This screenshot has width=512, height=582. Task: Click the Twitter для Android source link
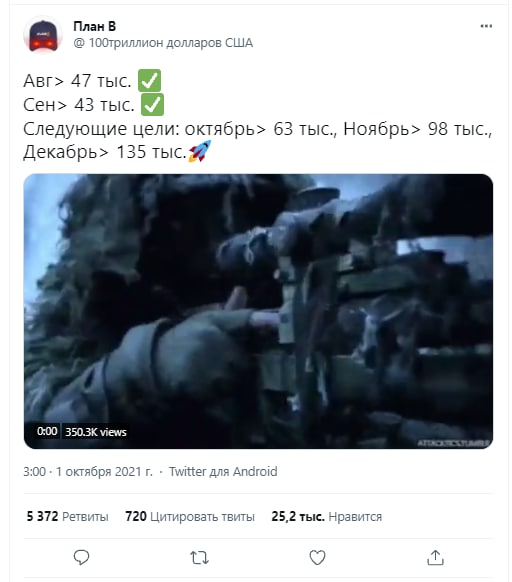[223, 471]
